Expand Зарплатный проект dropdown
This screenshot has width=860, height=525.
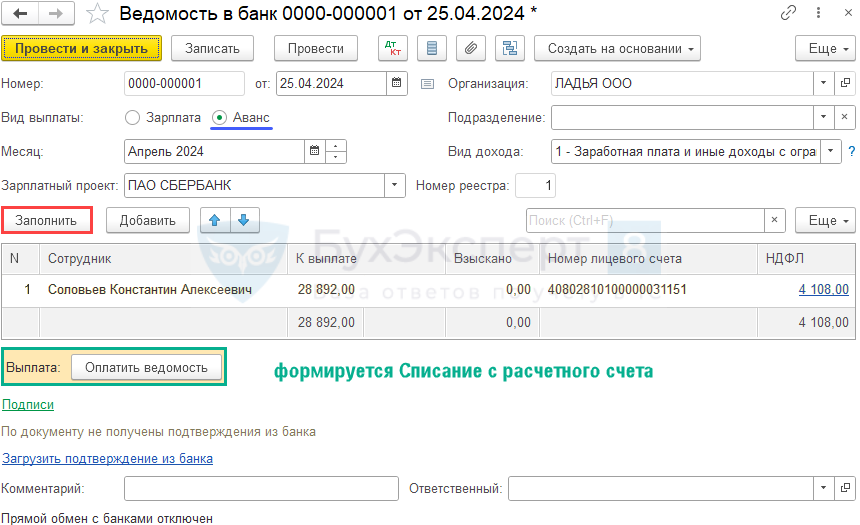tap(394, 185)
